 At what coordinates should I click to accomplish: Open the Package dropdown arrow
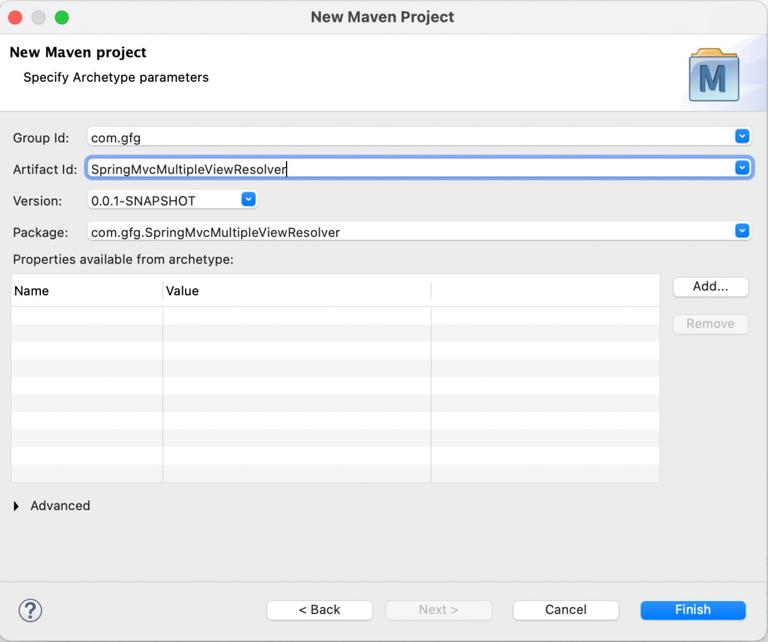[x=742, y=231]
